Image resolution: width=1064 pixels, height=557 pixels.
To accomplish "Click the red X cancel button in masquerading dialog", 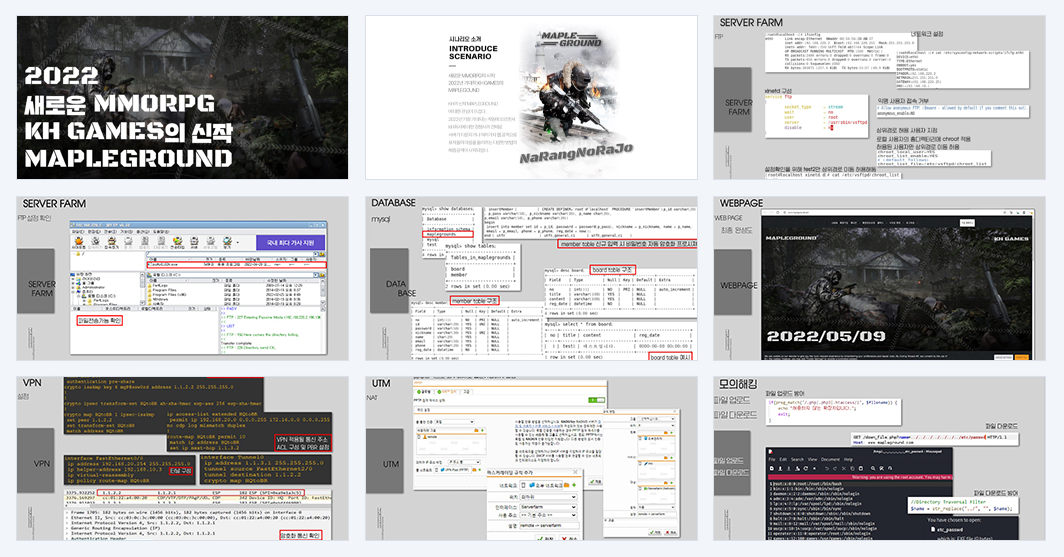I will 569,538.
